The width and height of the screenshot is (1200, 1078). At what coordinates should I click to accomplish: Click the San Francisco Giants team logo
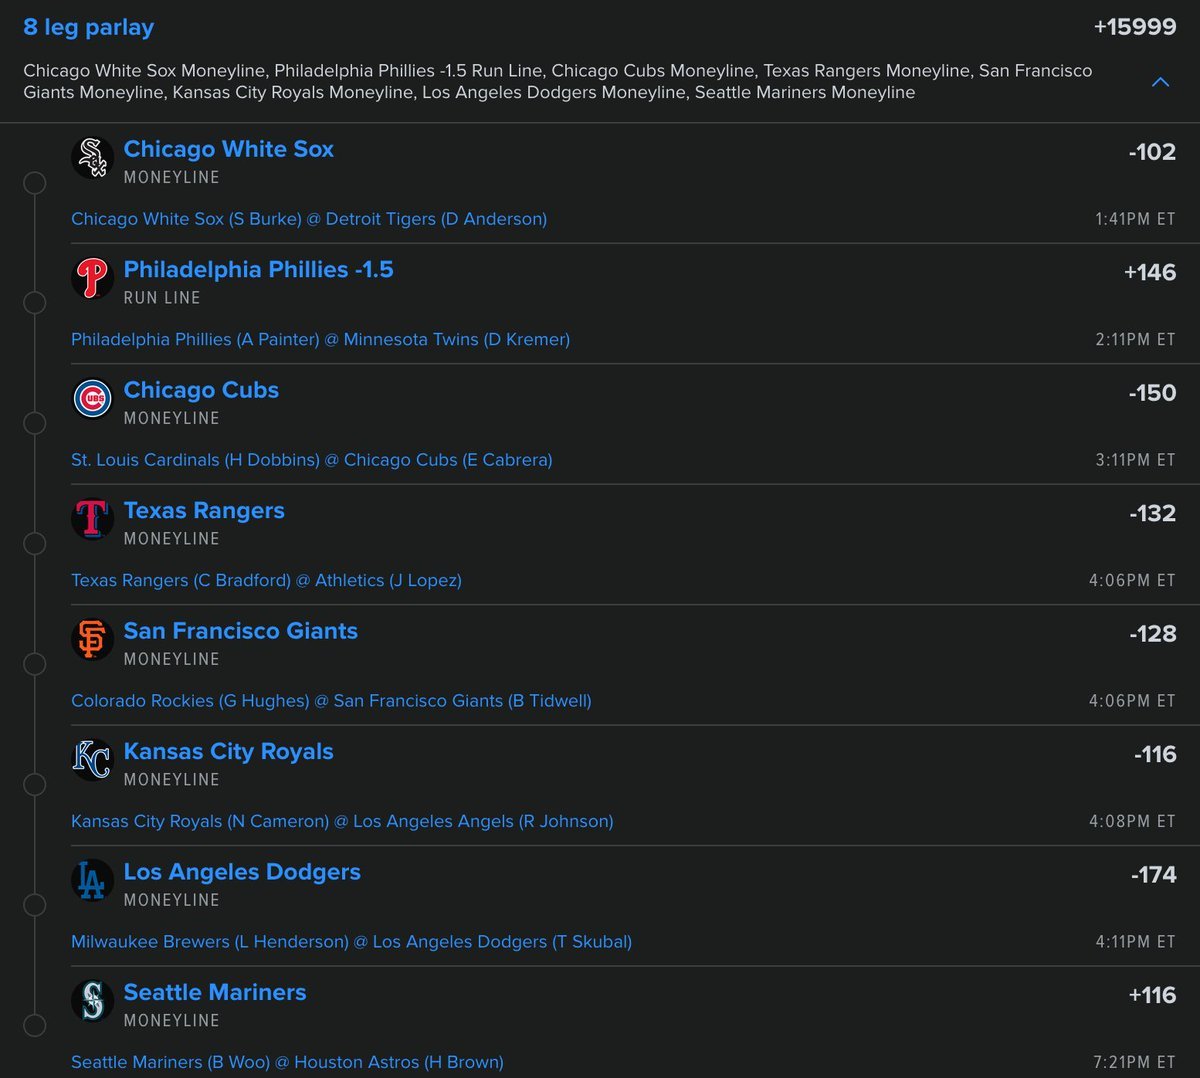click(x=92, y=640)
